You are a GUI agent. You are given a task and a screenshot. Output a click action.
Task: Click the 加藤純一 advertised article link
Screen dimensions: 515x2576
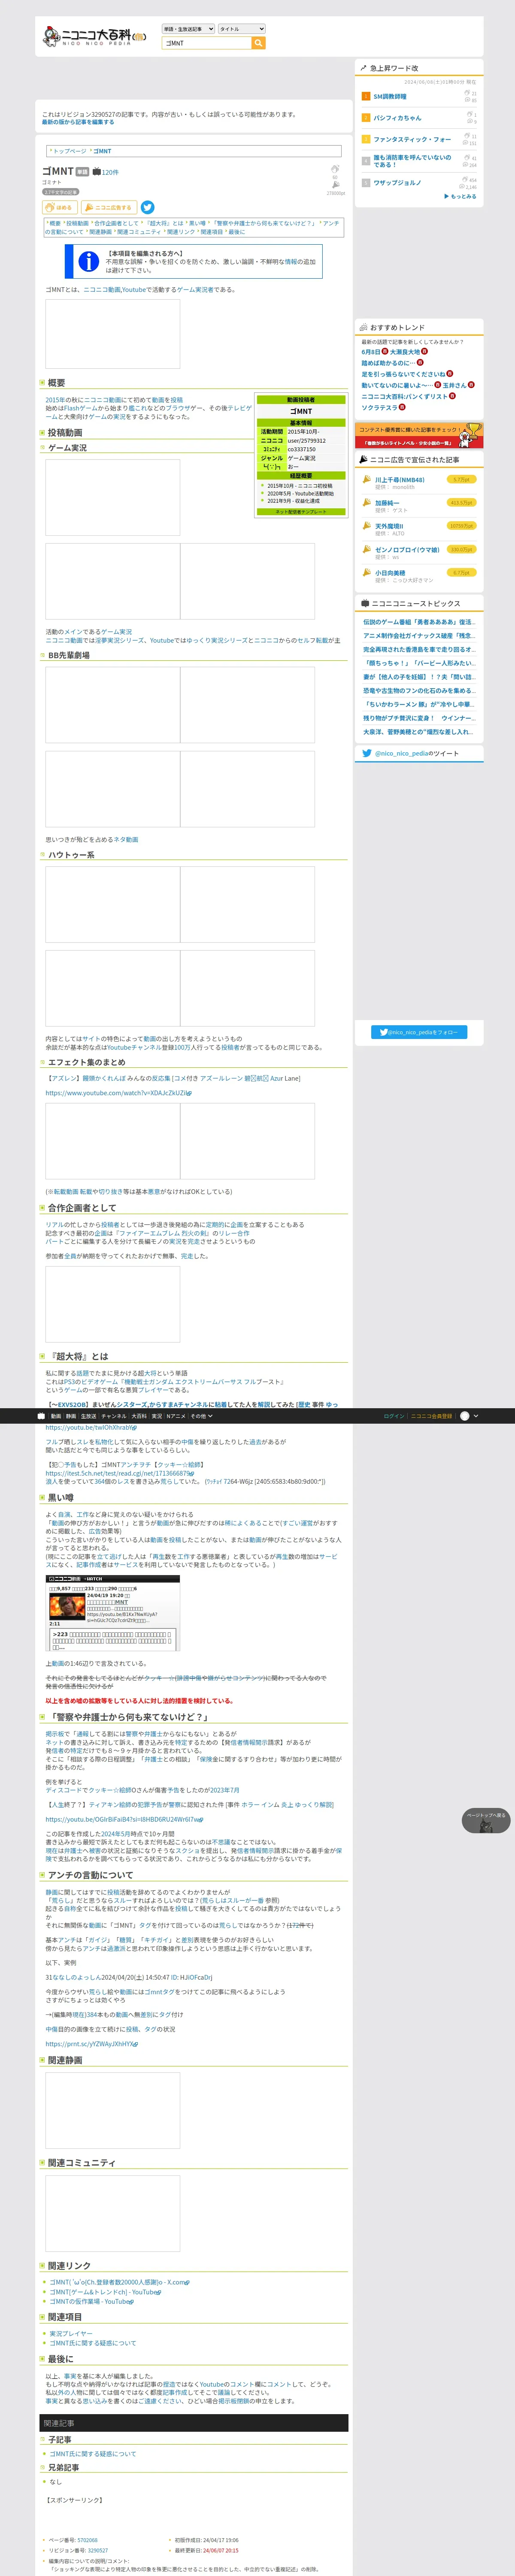tap(387, 503)
